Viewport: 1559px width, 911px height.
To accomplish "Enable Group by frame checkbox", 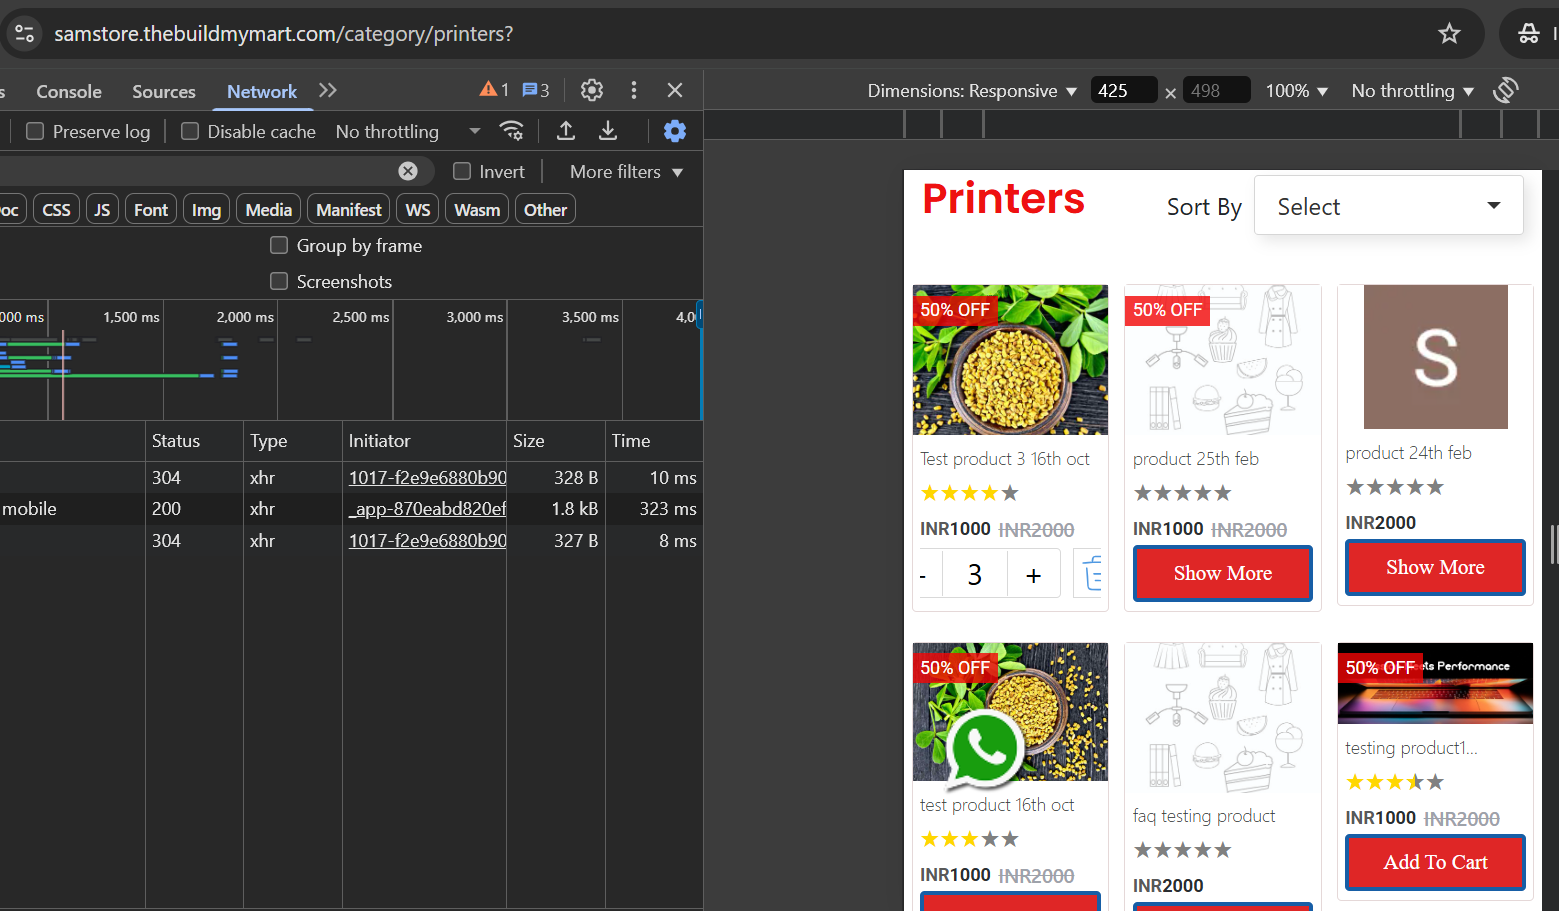I will 279,245.
